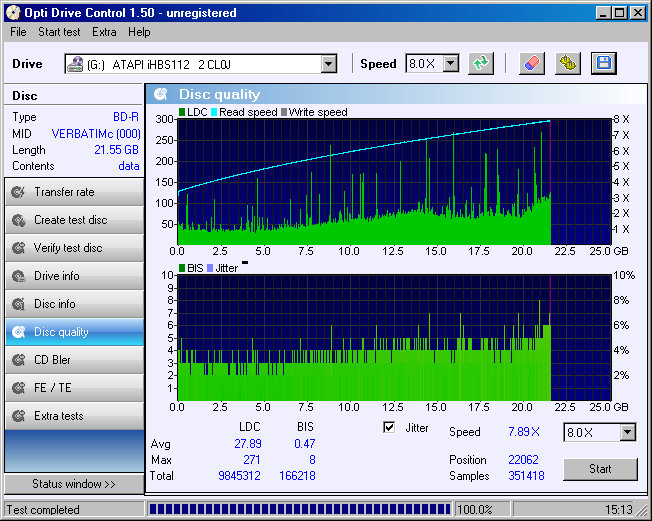The width and height of the screenshot is (652, 521).
Task: Click the Drive info icon
Action: click(18, 276)
